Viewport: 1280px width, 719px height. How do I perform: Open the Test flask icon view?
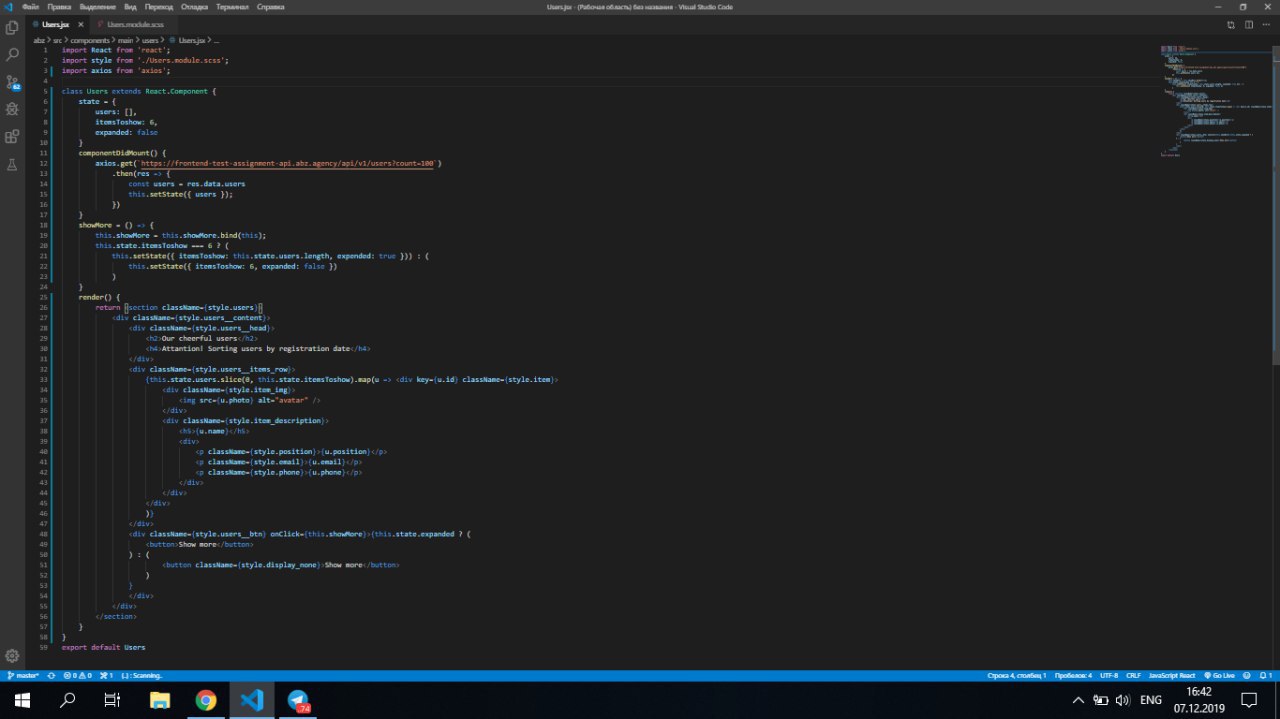pyautogui.click(x=12, y=164)
